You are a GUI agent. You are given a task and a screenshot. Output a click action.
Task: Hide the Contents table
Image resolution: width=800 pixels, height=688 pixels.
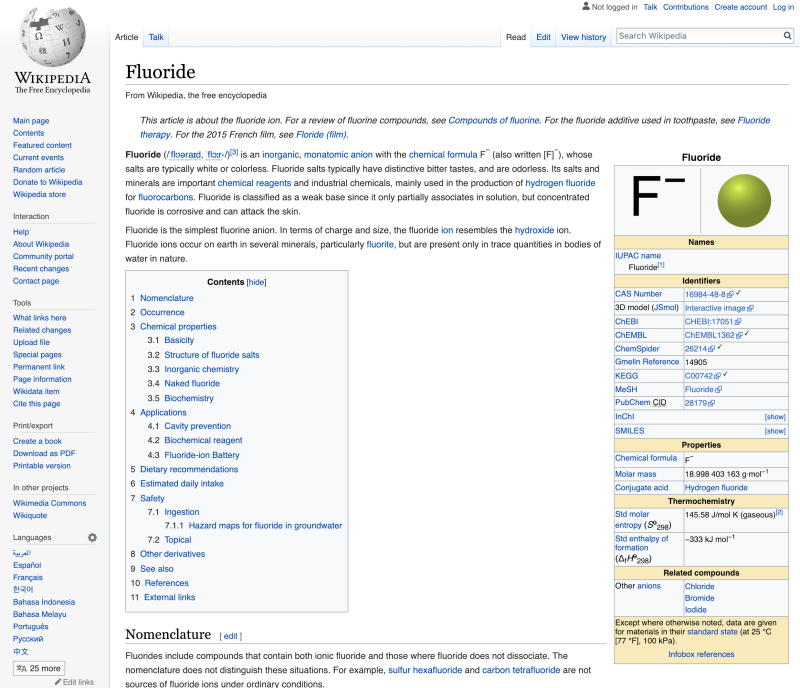point(256,282)
